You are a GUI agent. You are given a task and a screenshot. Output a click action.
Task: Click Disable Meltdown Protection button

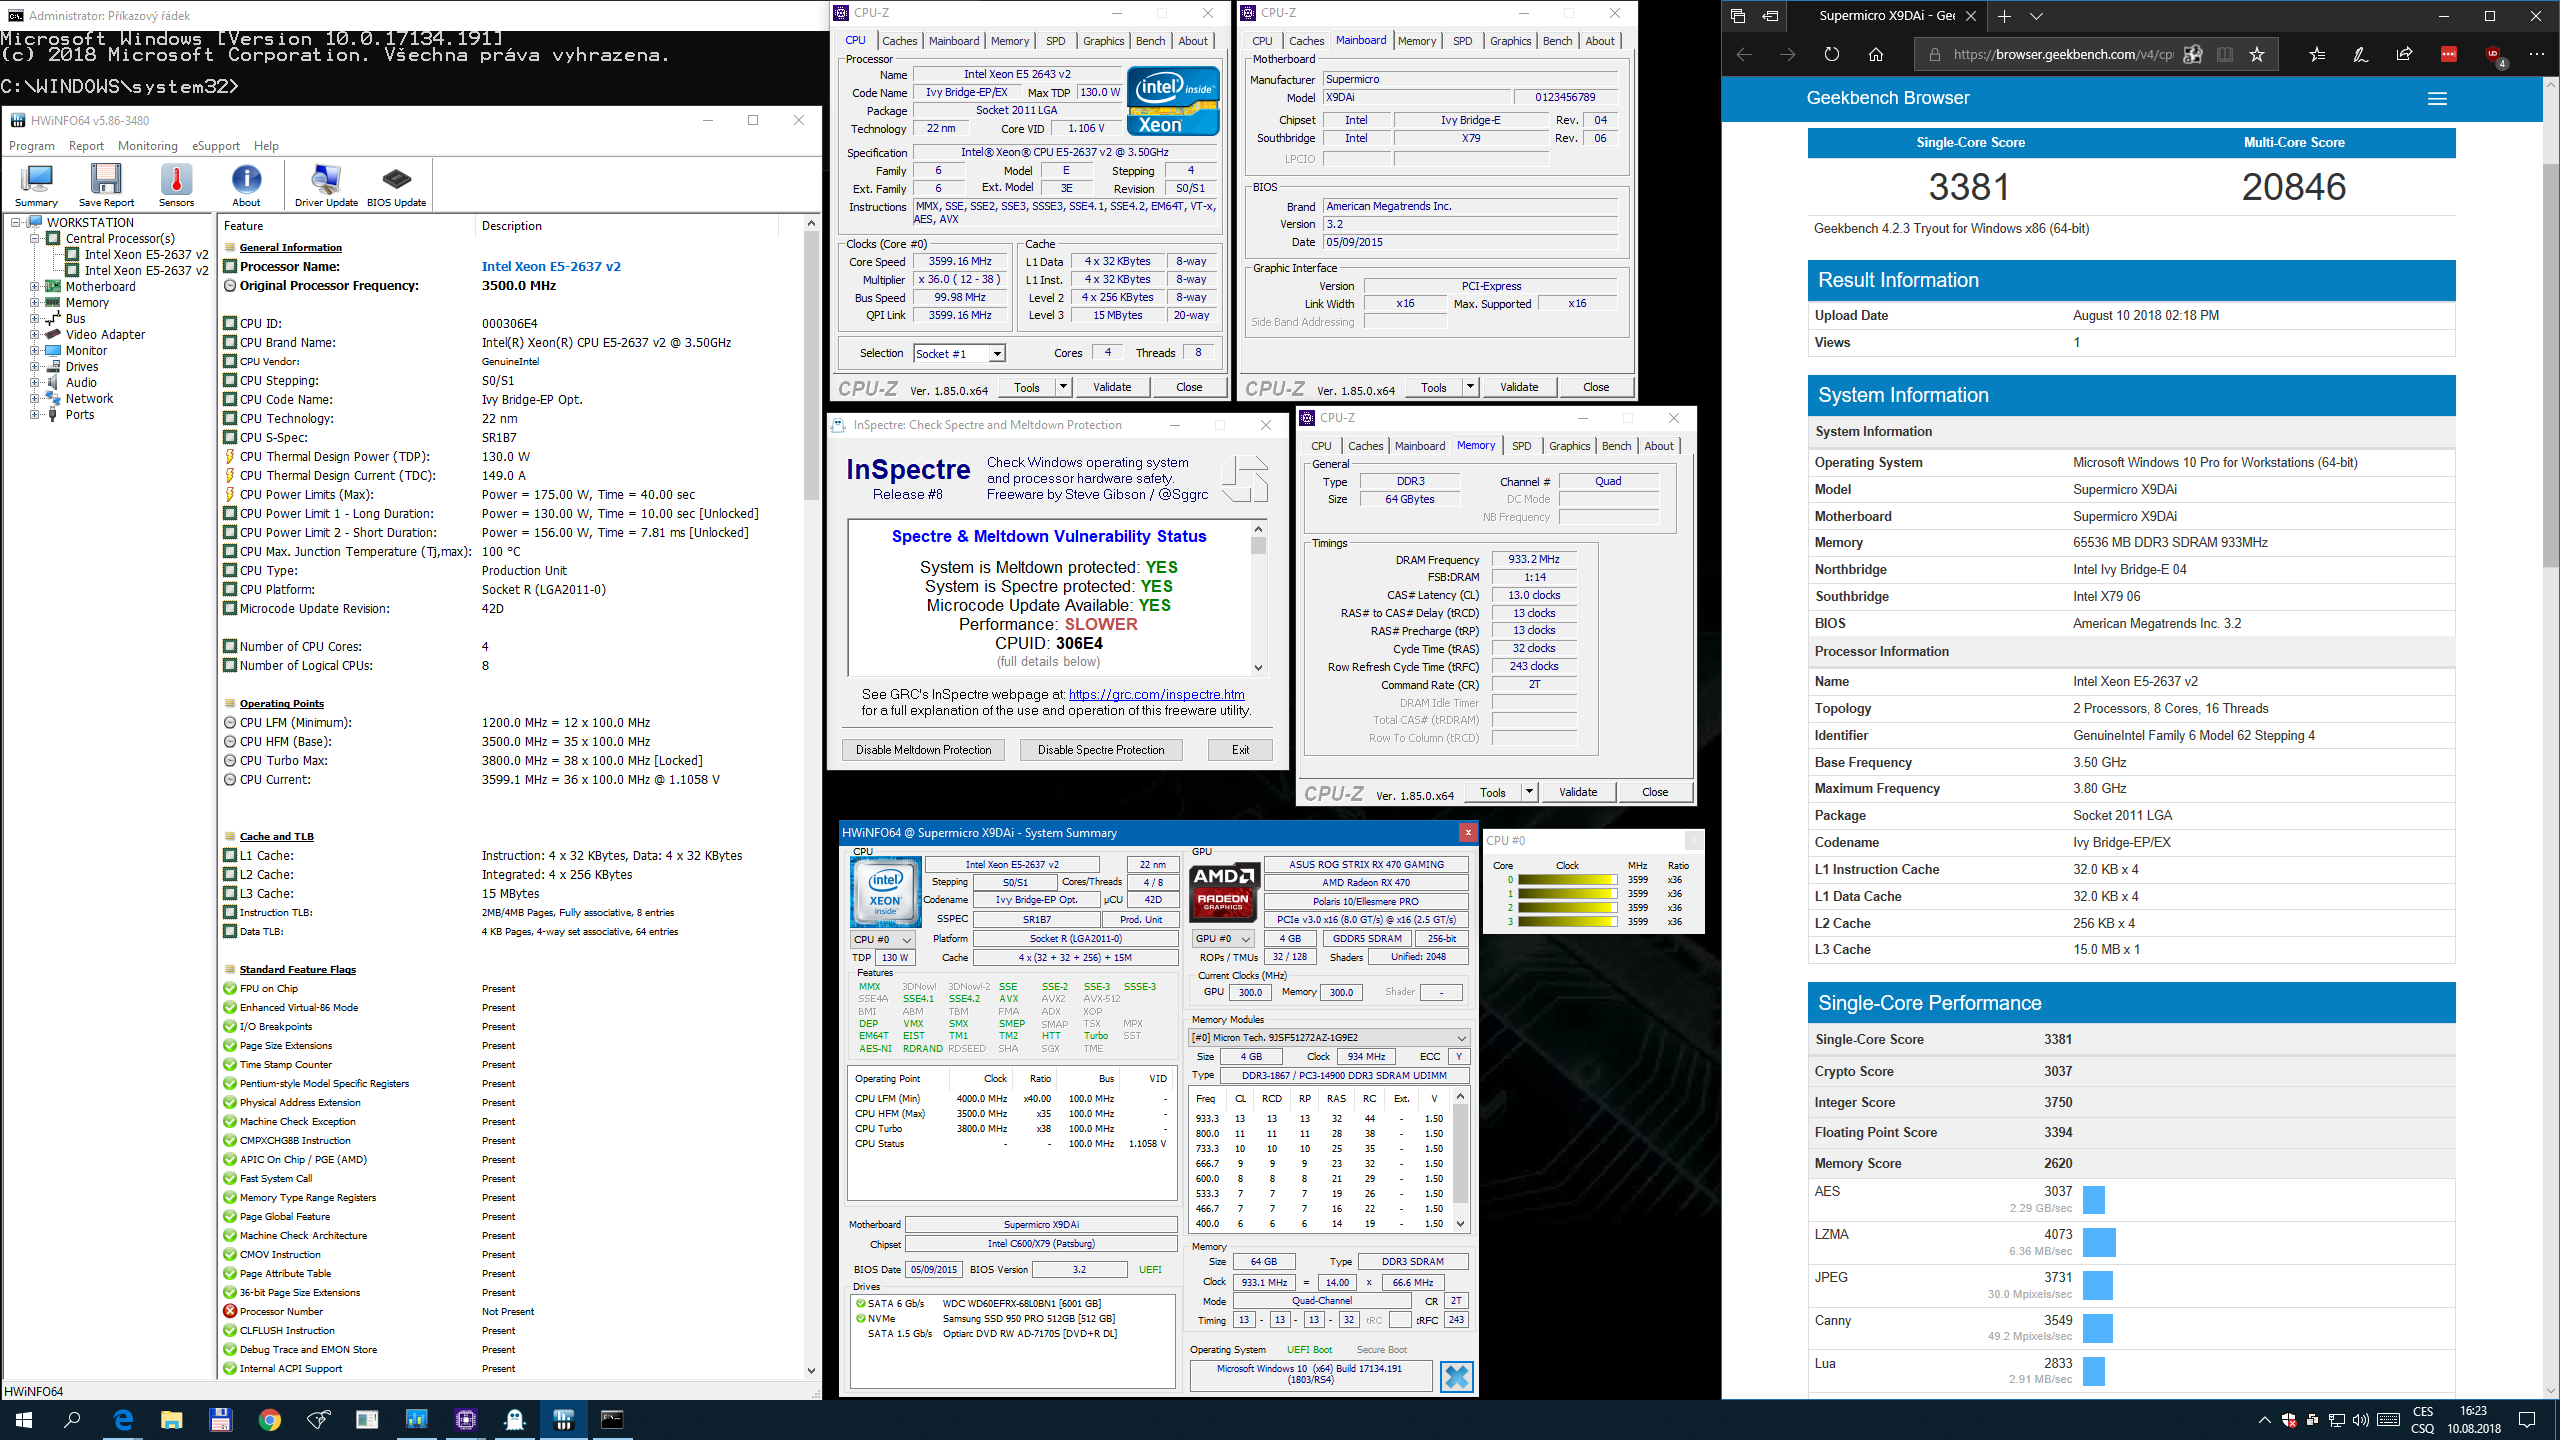pyautogui.click(x=923, y=750)
